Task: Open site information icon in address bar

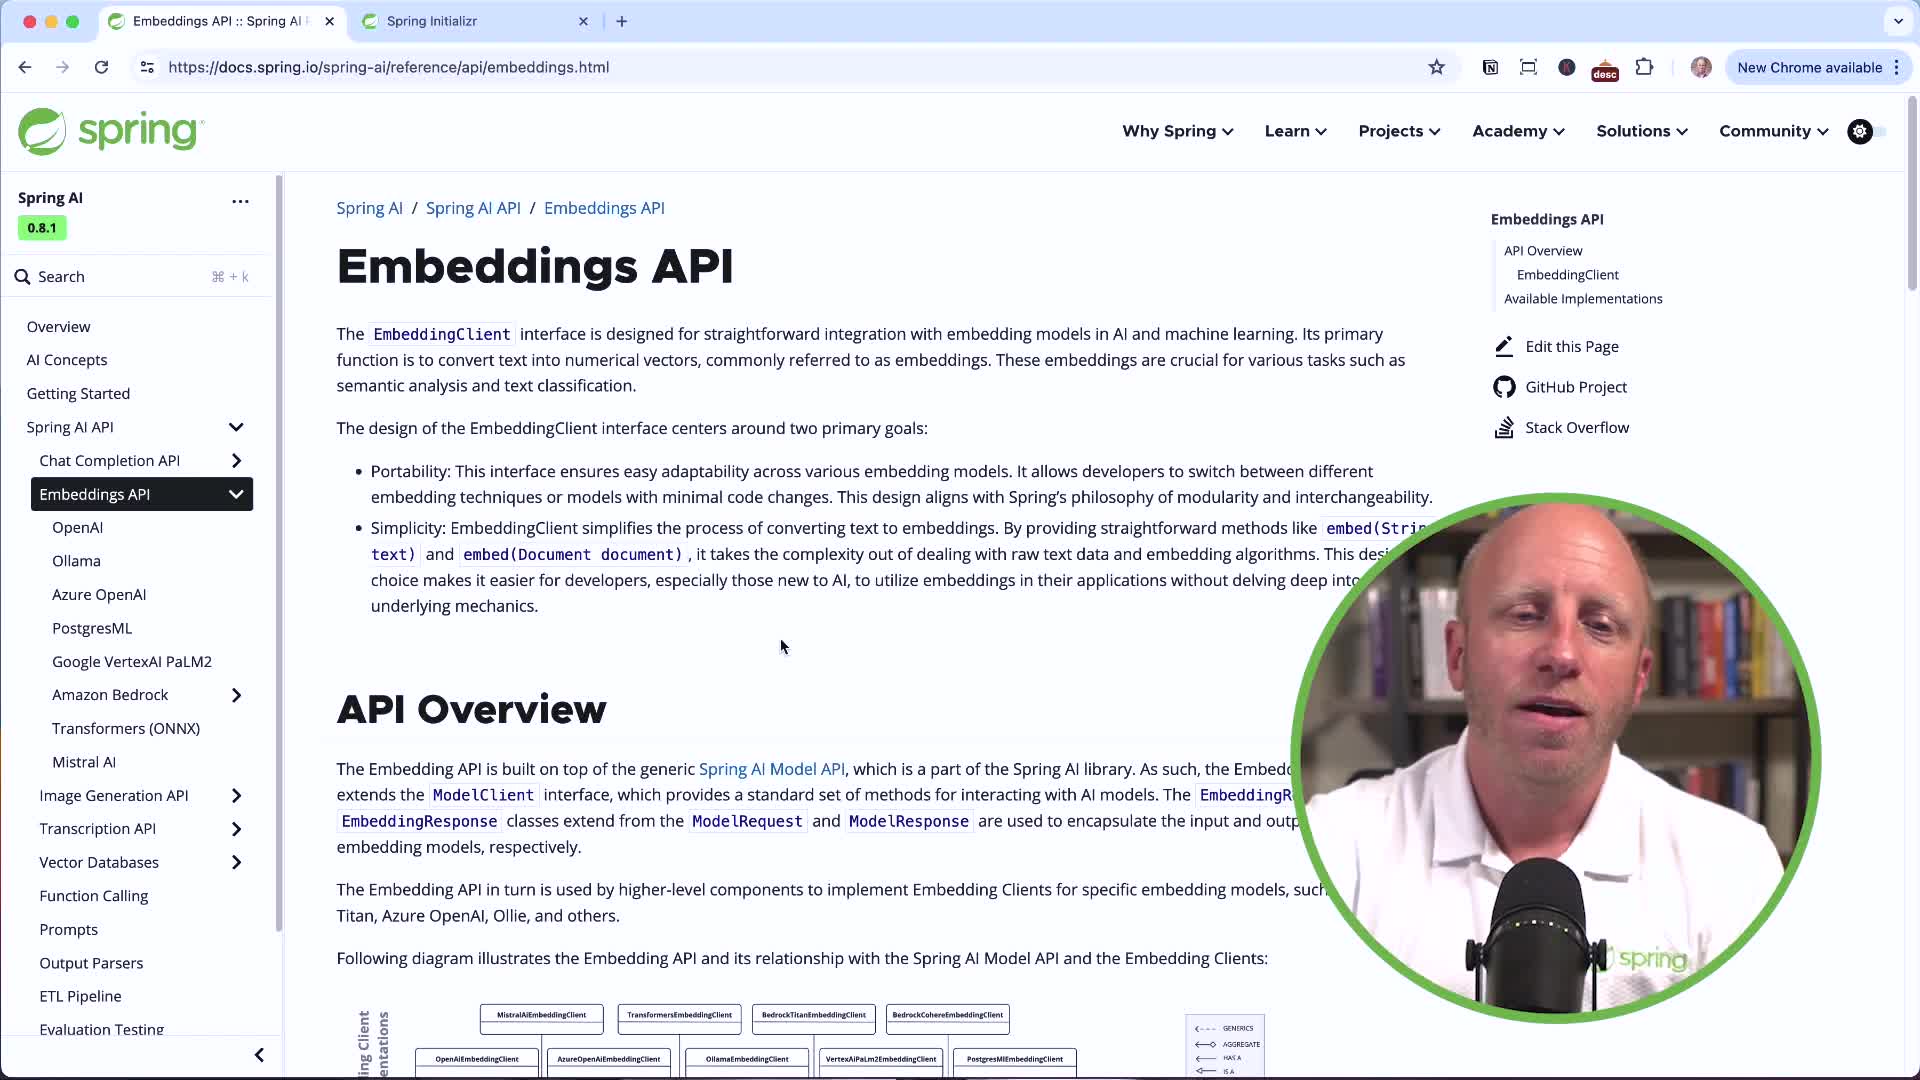Action: tap(147, 67)
